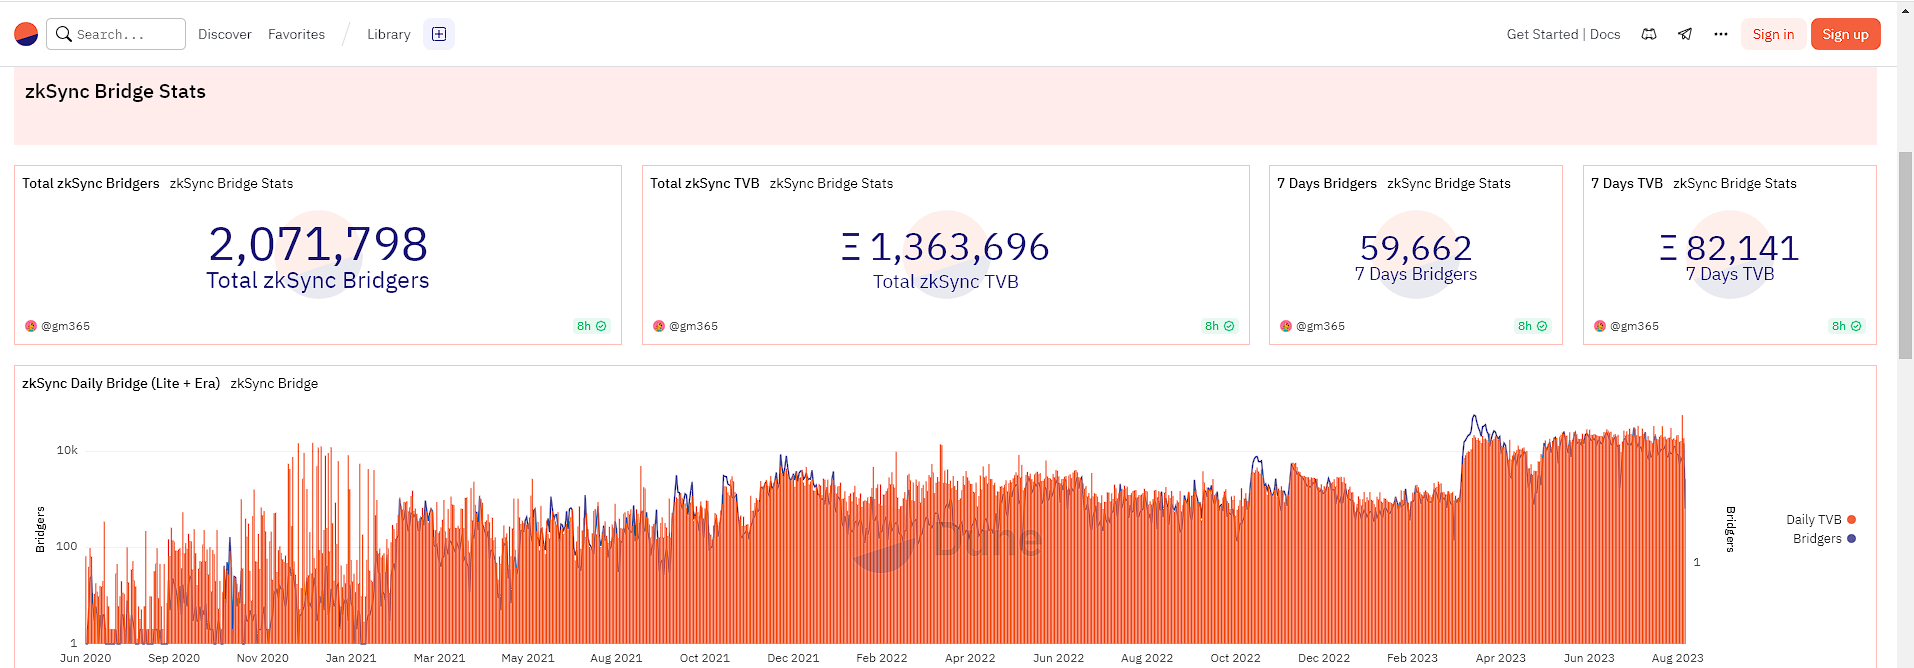
Task: Open the Telegram icon link
Action: [x=1685, y=34]
